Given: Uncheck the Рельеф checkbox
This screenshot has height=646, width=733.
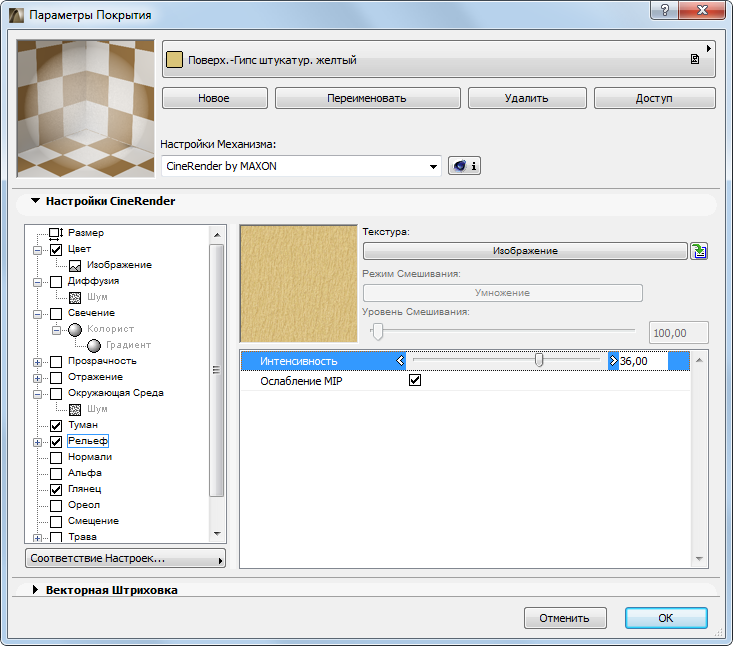Looking at the screenshot, I should click(56, 442).
